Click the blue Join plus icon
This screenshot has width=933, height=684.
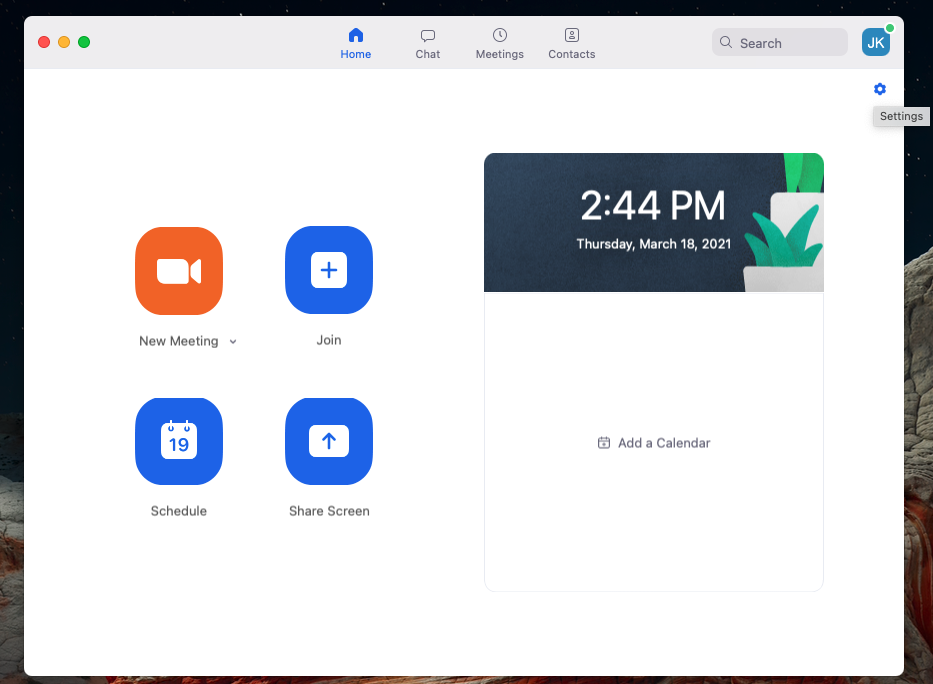pyautogui.click(x=329, y=270)
